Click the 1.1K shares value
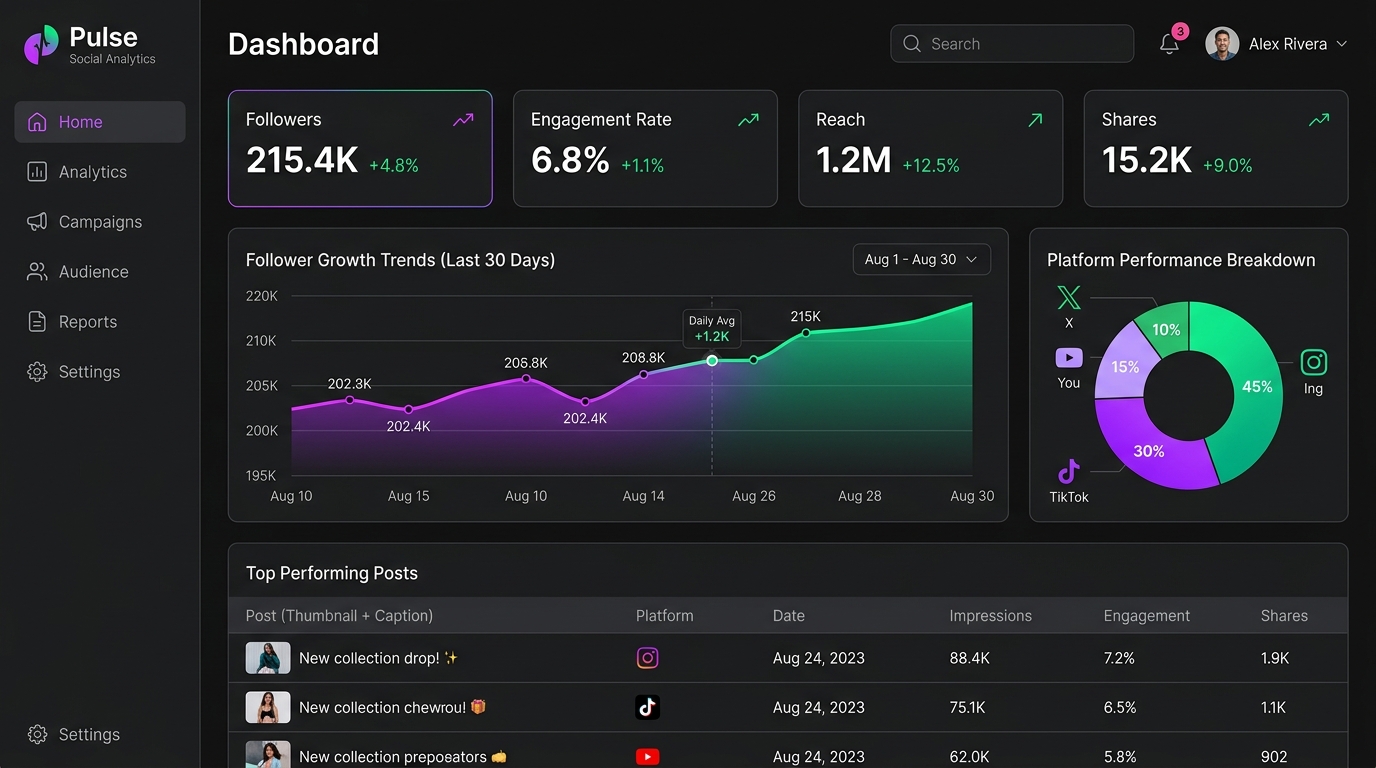The width and height of the screenshot is (1376, 768). (1273, 708)
